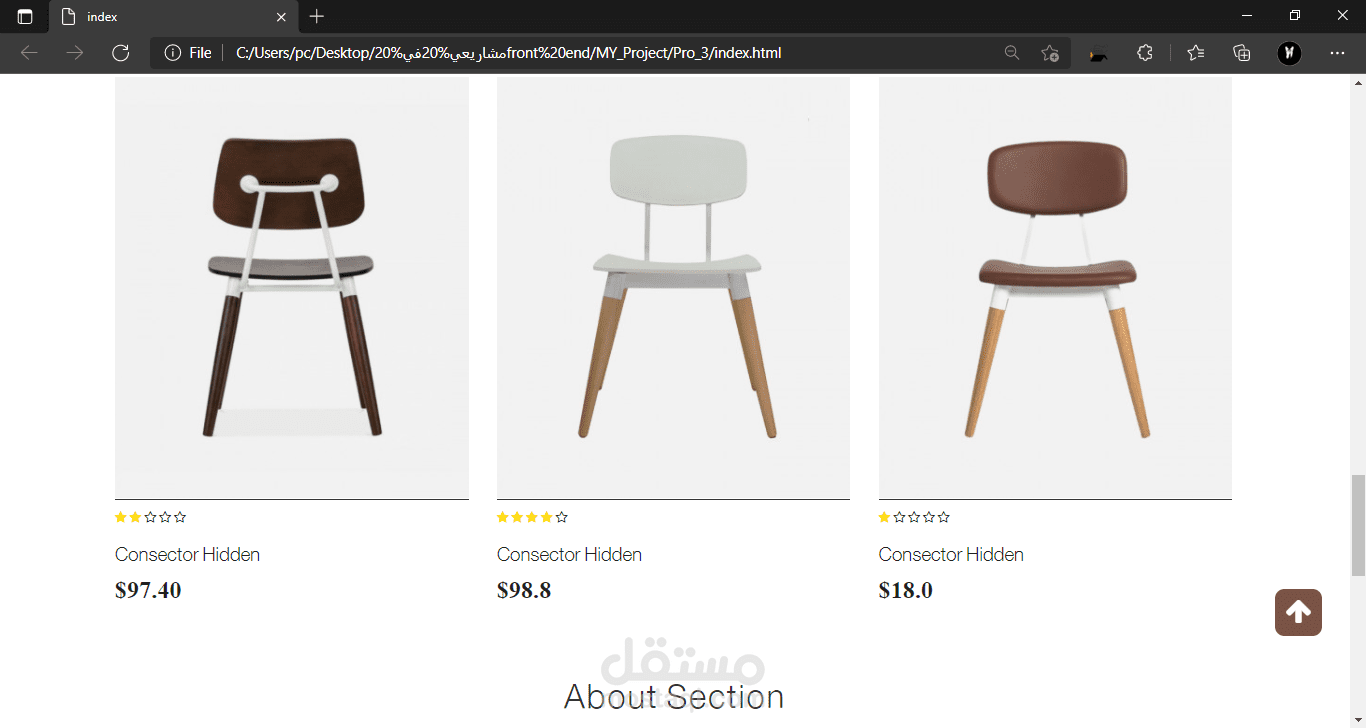The image size is (1366, 728).
Task: Open the browser profile avatar
Action: pos(1289,53)
